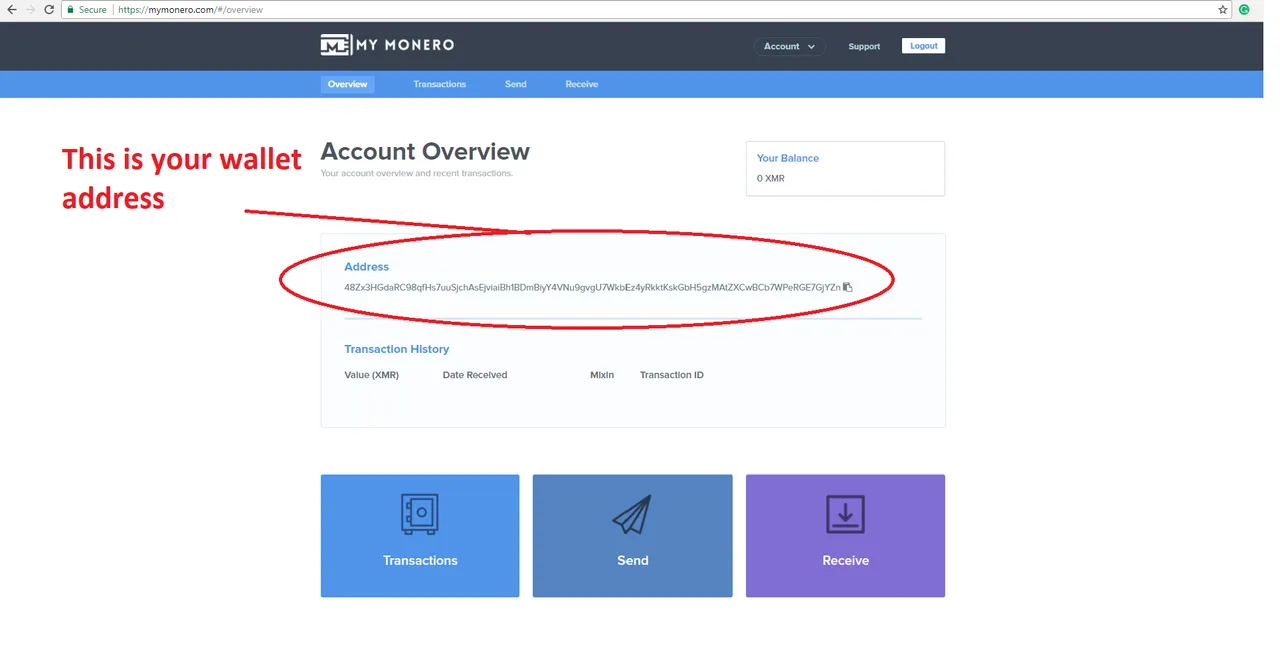1280x670 pixels.
Task: Click the Transaction ID column header
Action: (x=672, y=375)
